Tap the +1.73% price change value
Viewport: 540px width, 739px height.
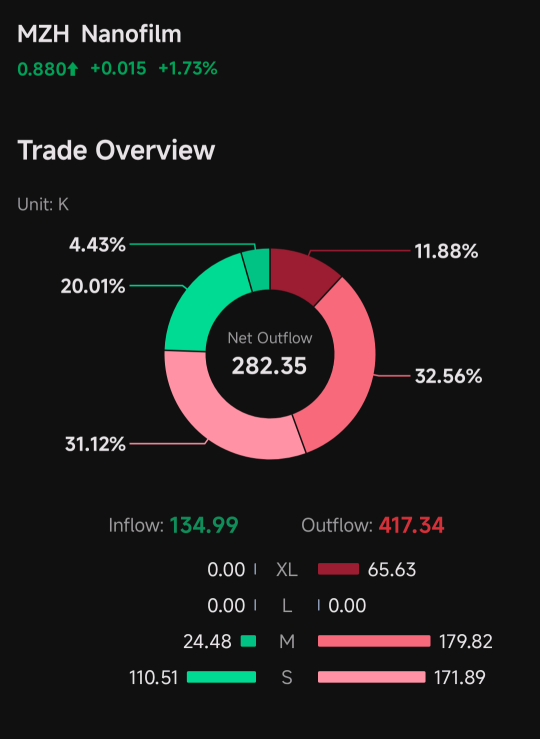(188, 69)
